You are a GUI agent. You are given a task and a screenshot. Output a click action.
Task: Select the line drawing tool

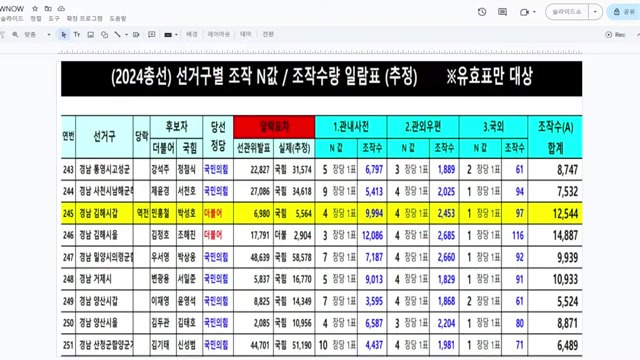(x=118, y=35)
